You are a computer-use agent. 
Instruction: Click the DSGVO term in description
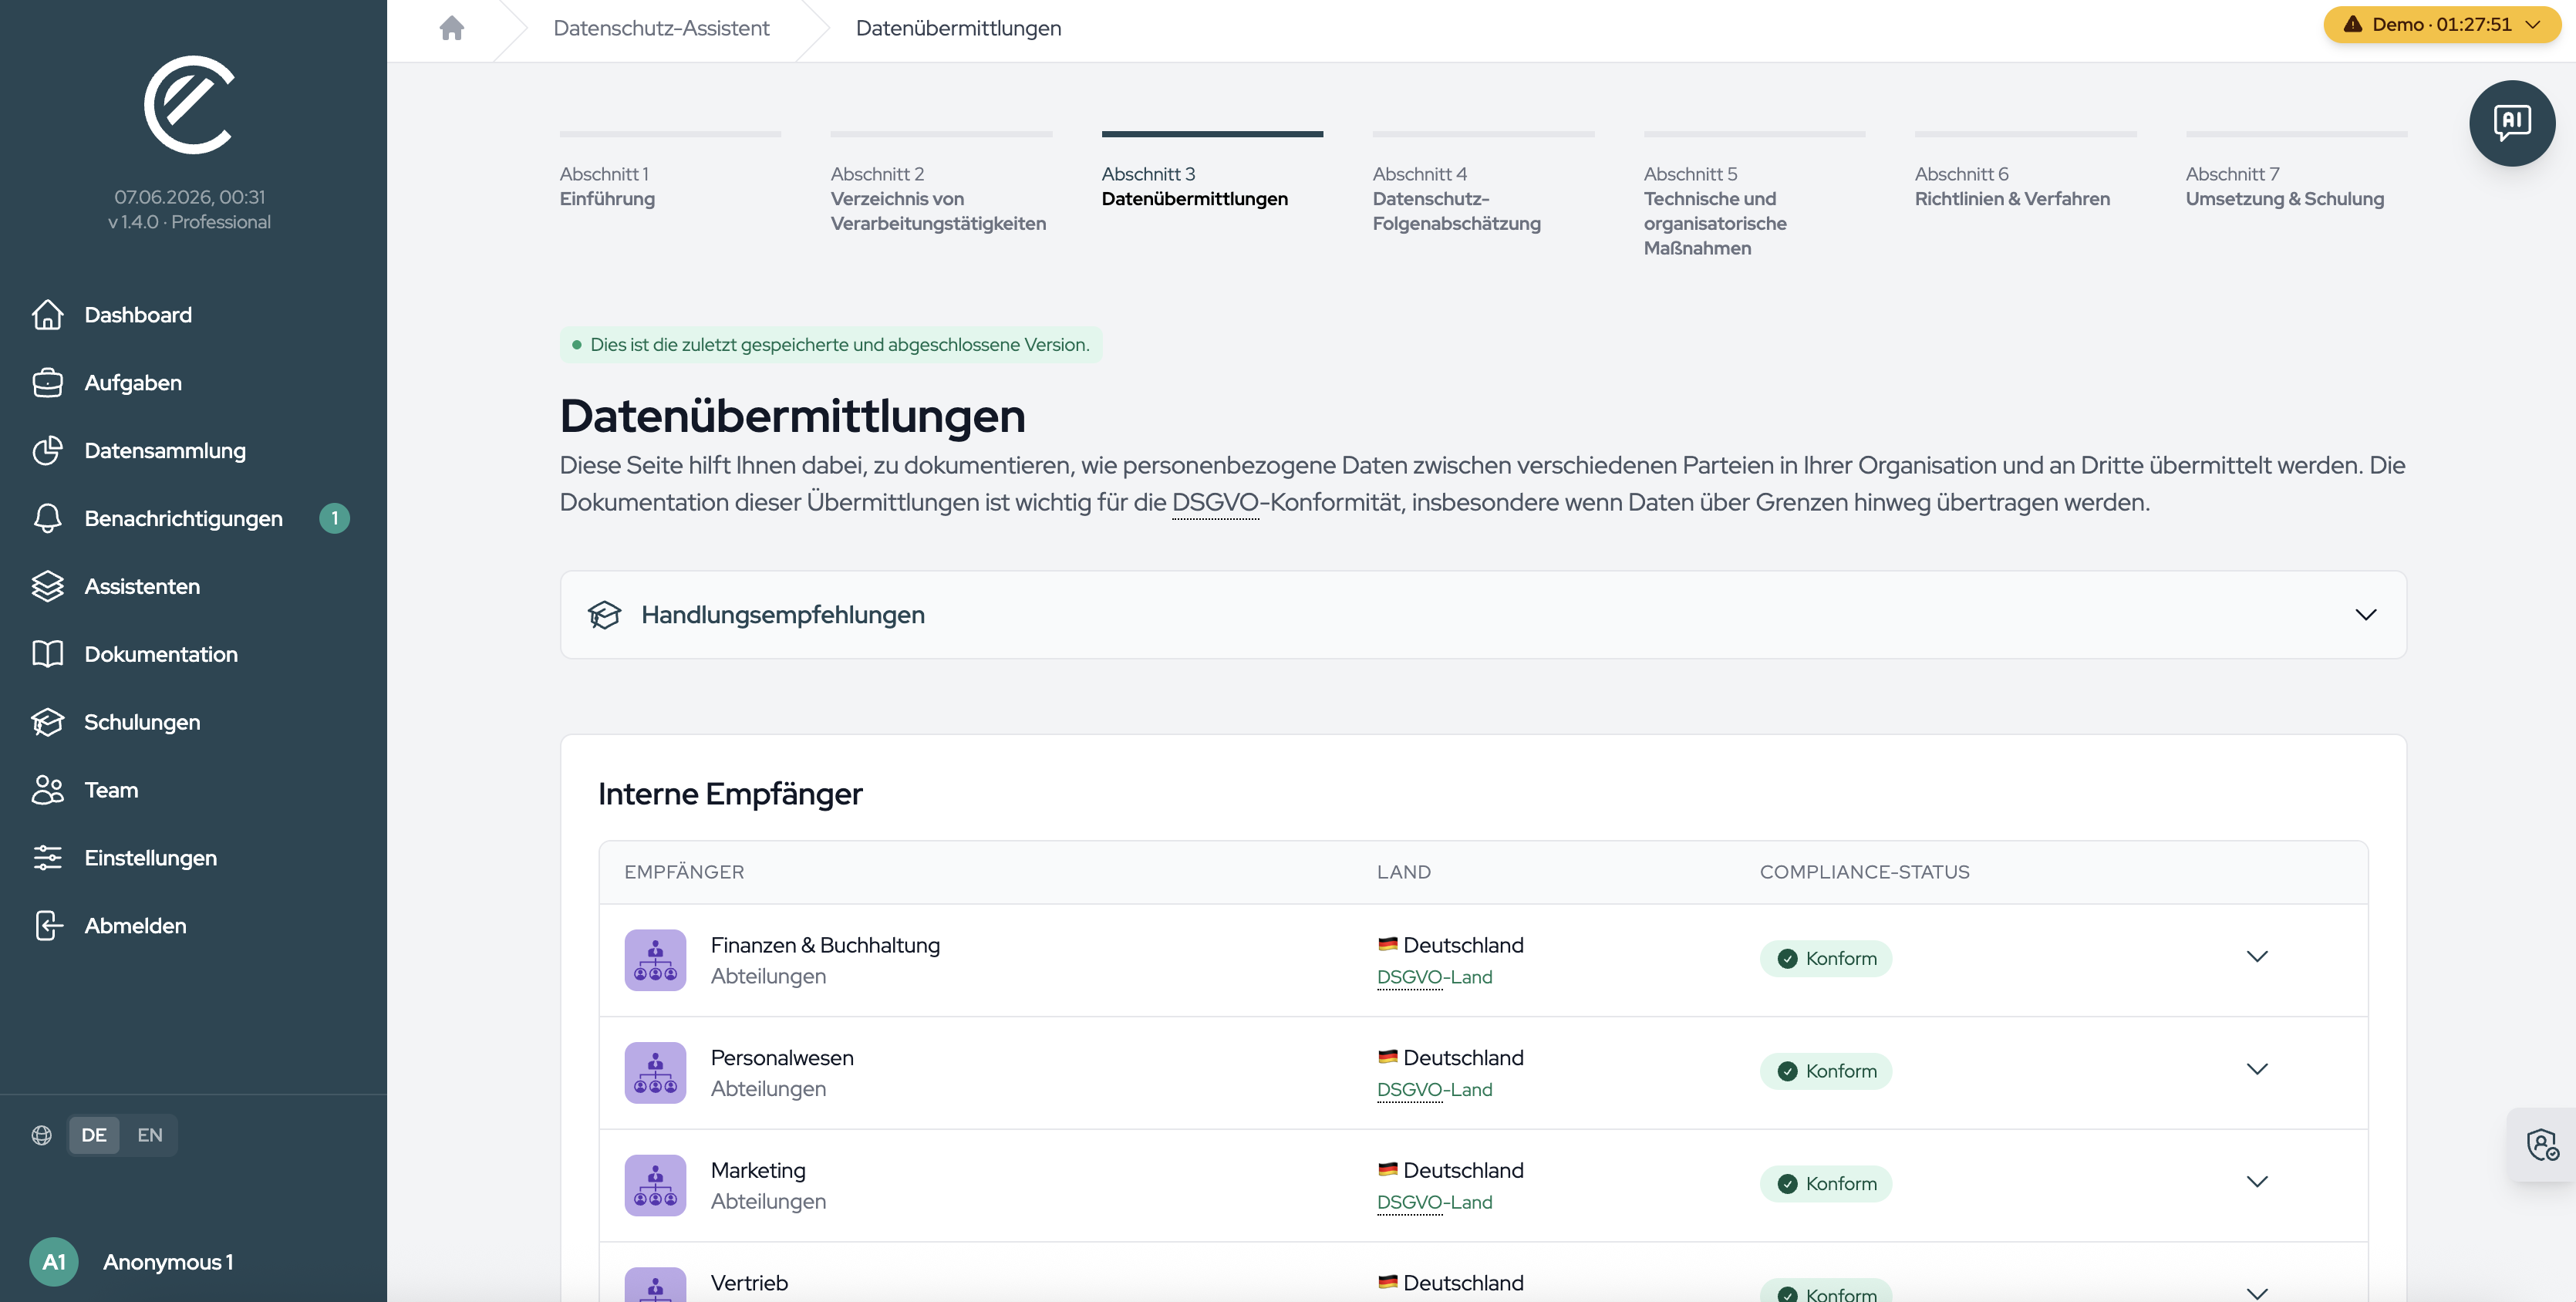1215,502
